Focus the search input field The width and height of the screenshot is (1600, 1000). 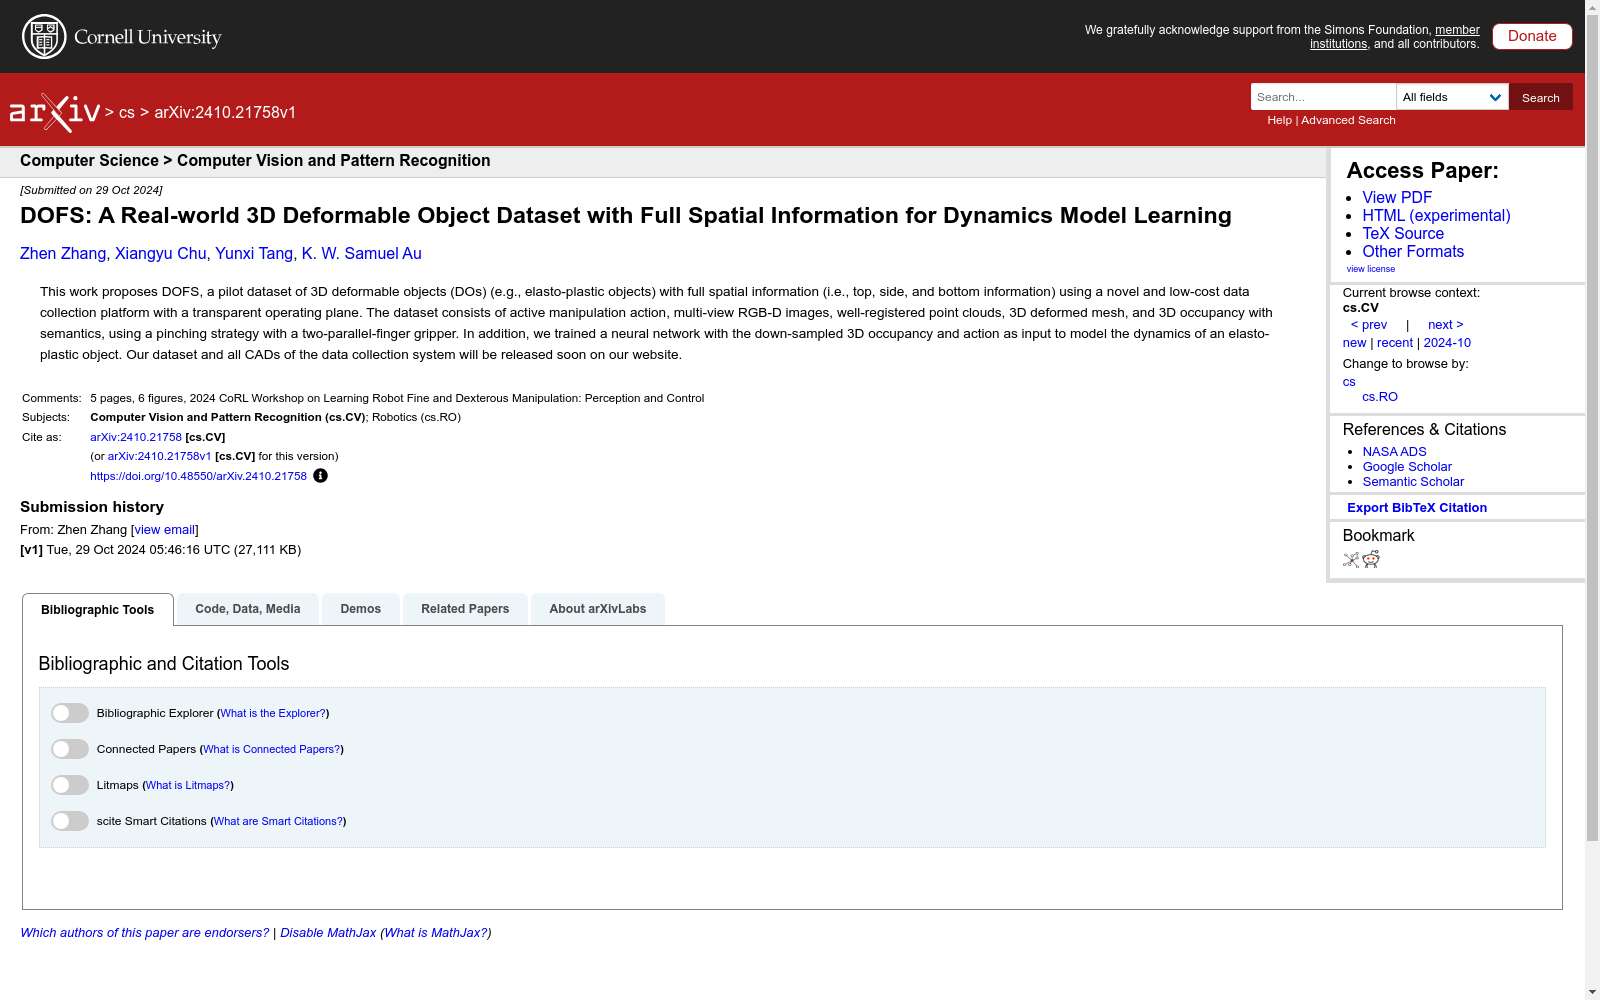tap(1323, 97)
